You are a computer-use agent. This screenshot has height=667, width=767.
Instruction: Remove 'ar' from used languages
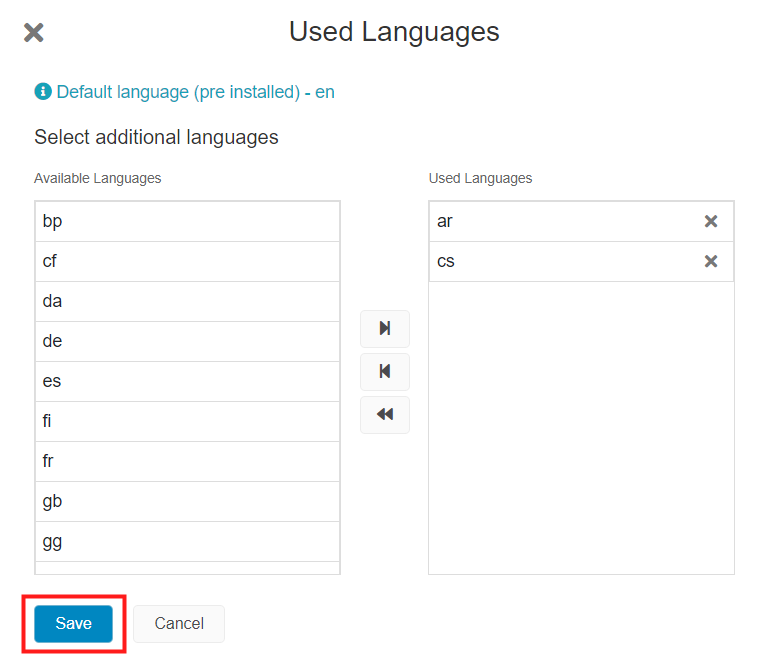pyautogui.click(x=711, y=221)
